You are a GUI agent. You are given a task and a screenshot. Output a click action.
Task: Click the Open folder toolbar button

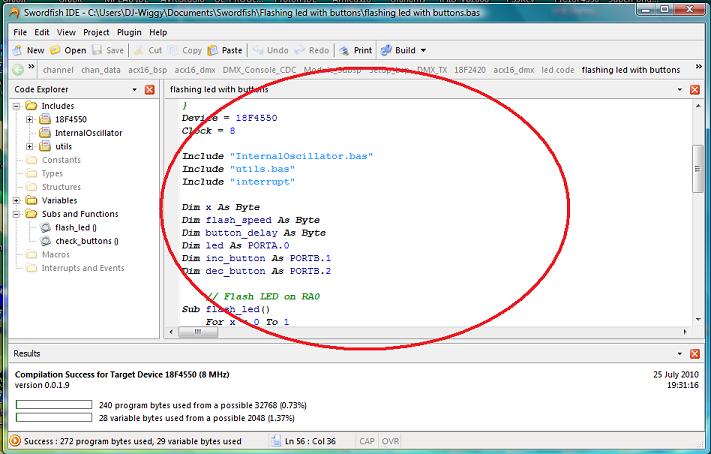point(68,50)
